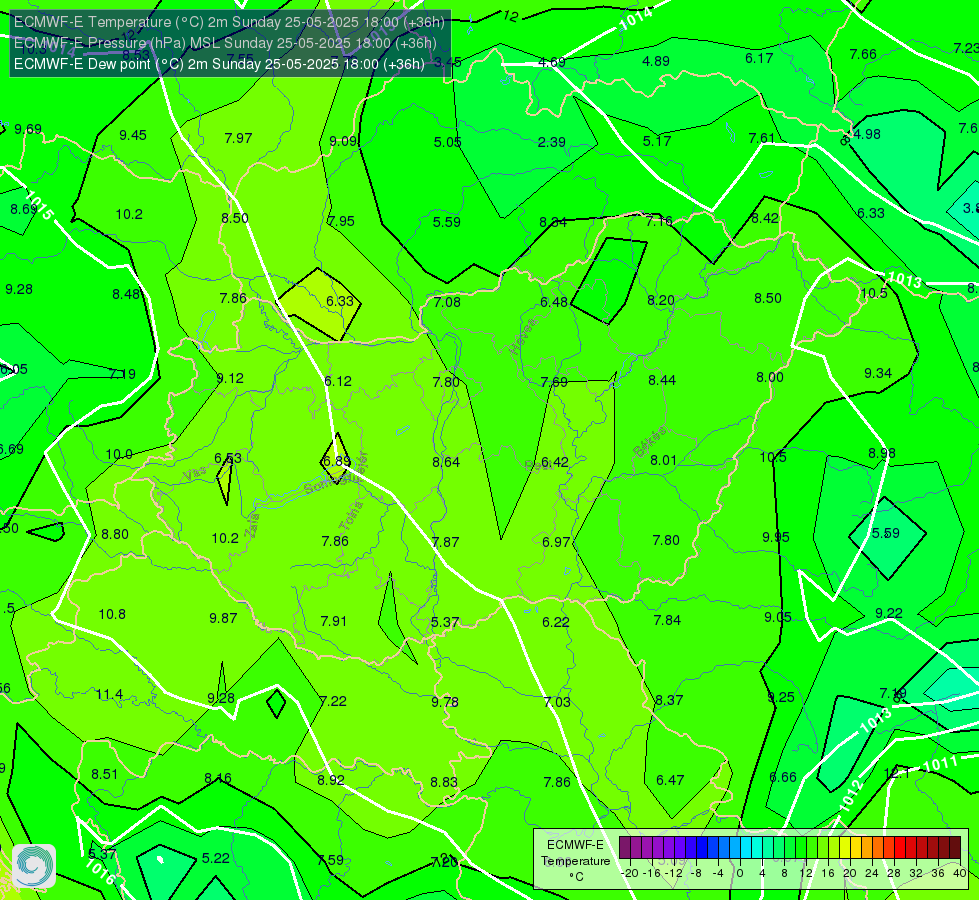Click the 8.44 grid value

(x=662, y=380)
